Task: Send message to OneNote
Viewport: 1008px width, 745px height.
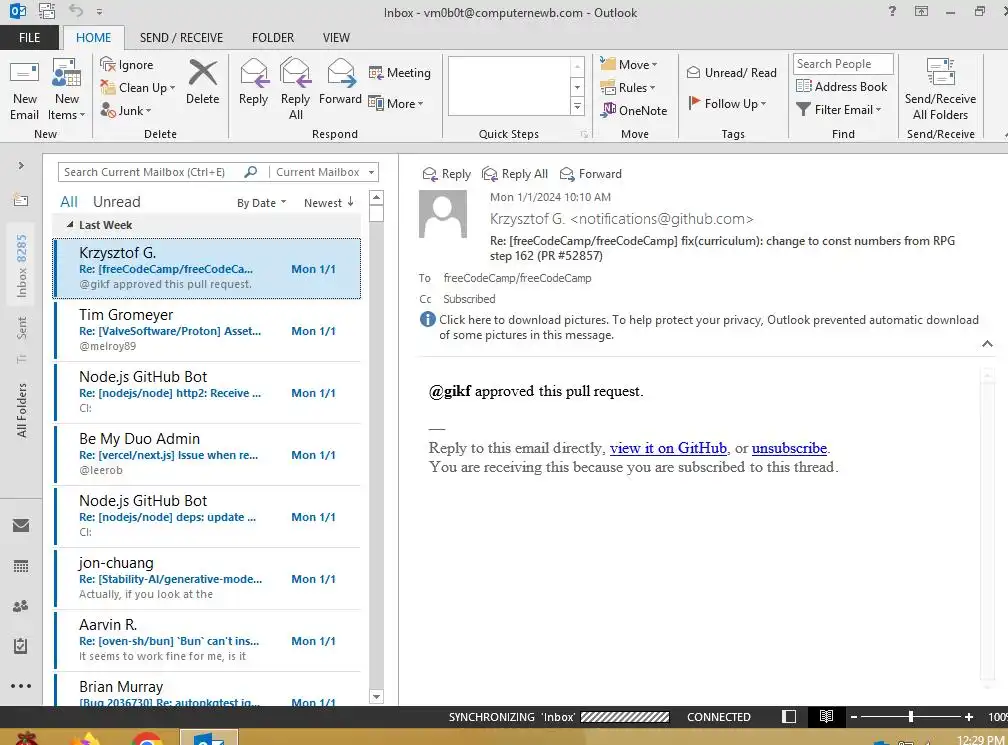Action: coord(634,111)
